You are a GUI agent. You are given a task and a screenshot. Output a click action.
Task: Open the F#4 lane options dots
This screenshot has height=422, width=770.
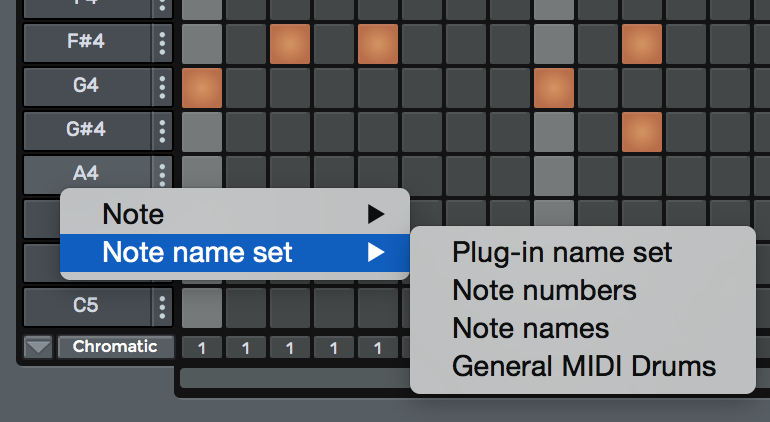point(162,43)
